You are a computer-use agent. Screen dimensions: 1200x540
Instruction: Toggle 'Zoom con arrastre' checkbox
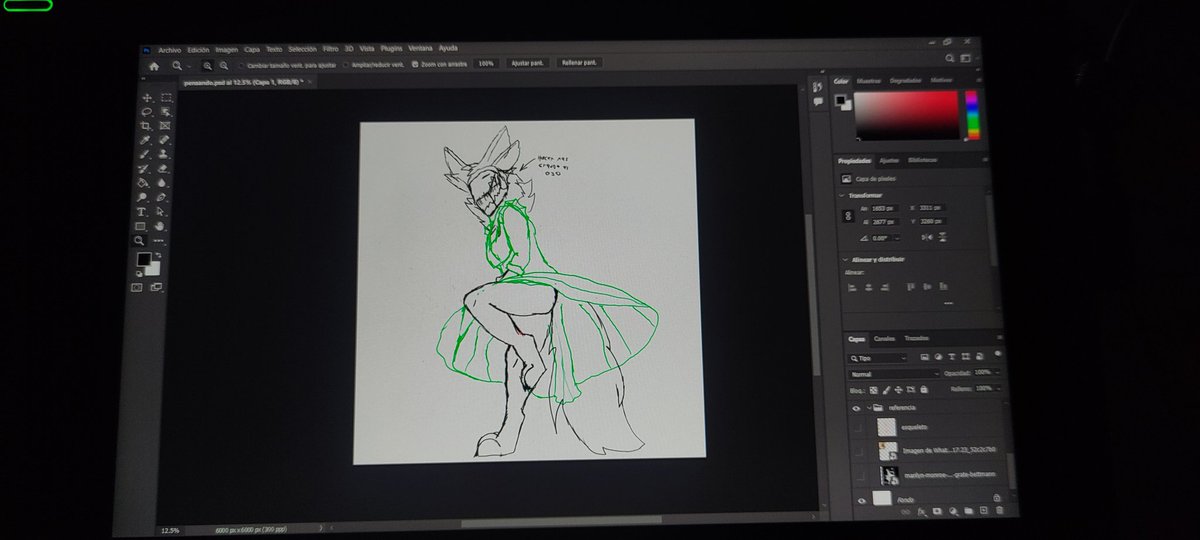coord(414,64)
